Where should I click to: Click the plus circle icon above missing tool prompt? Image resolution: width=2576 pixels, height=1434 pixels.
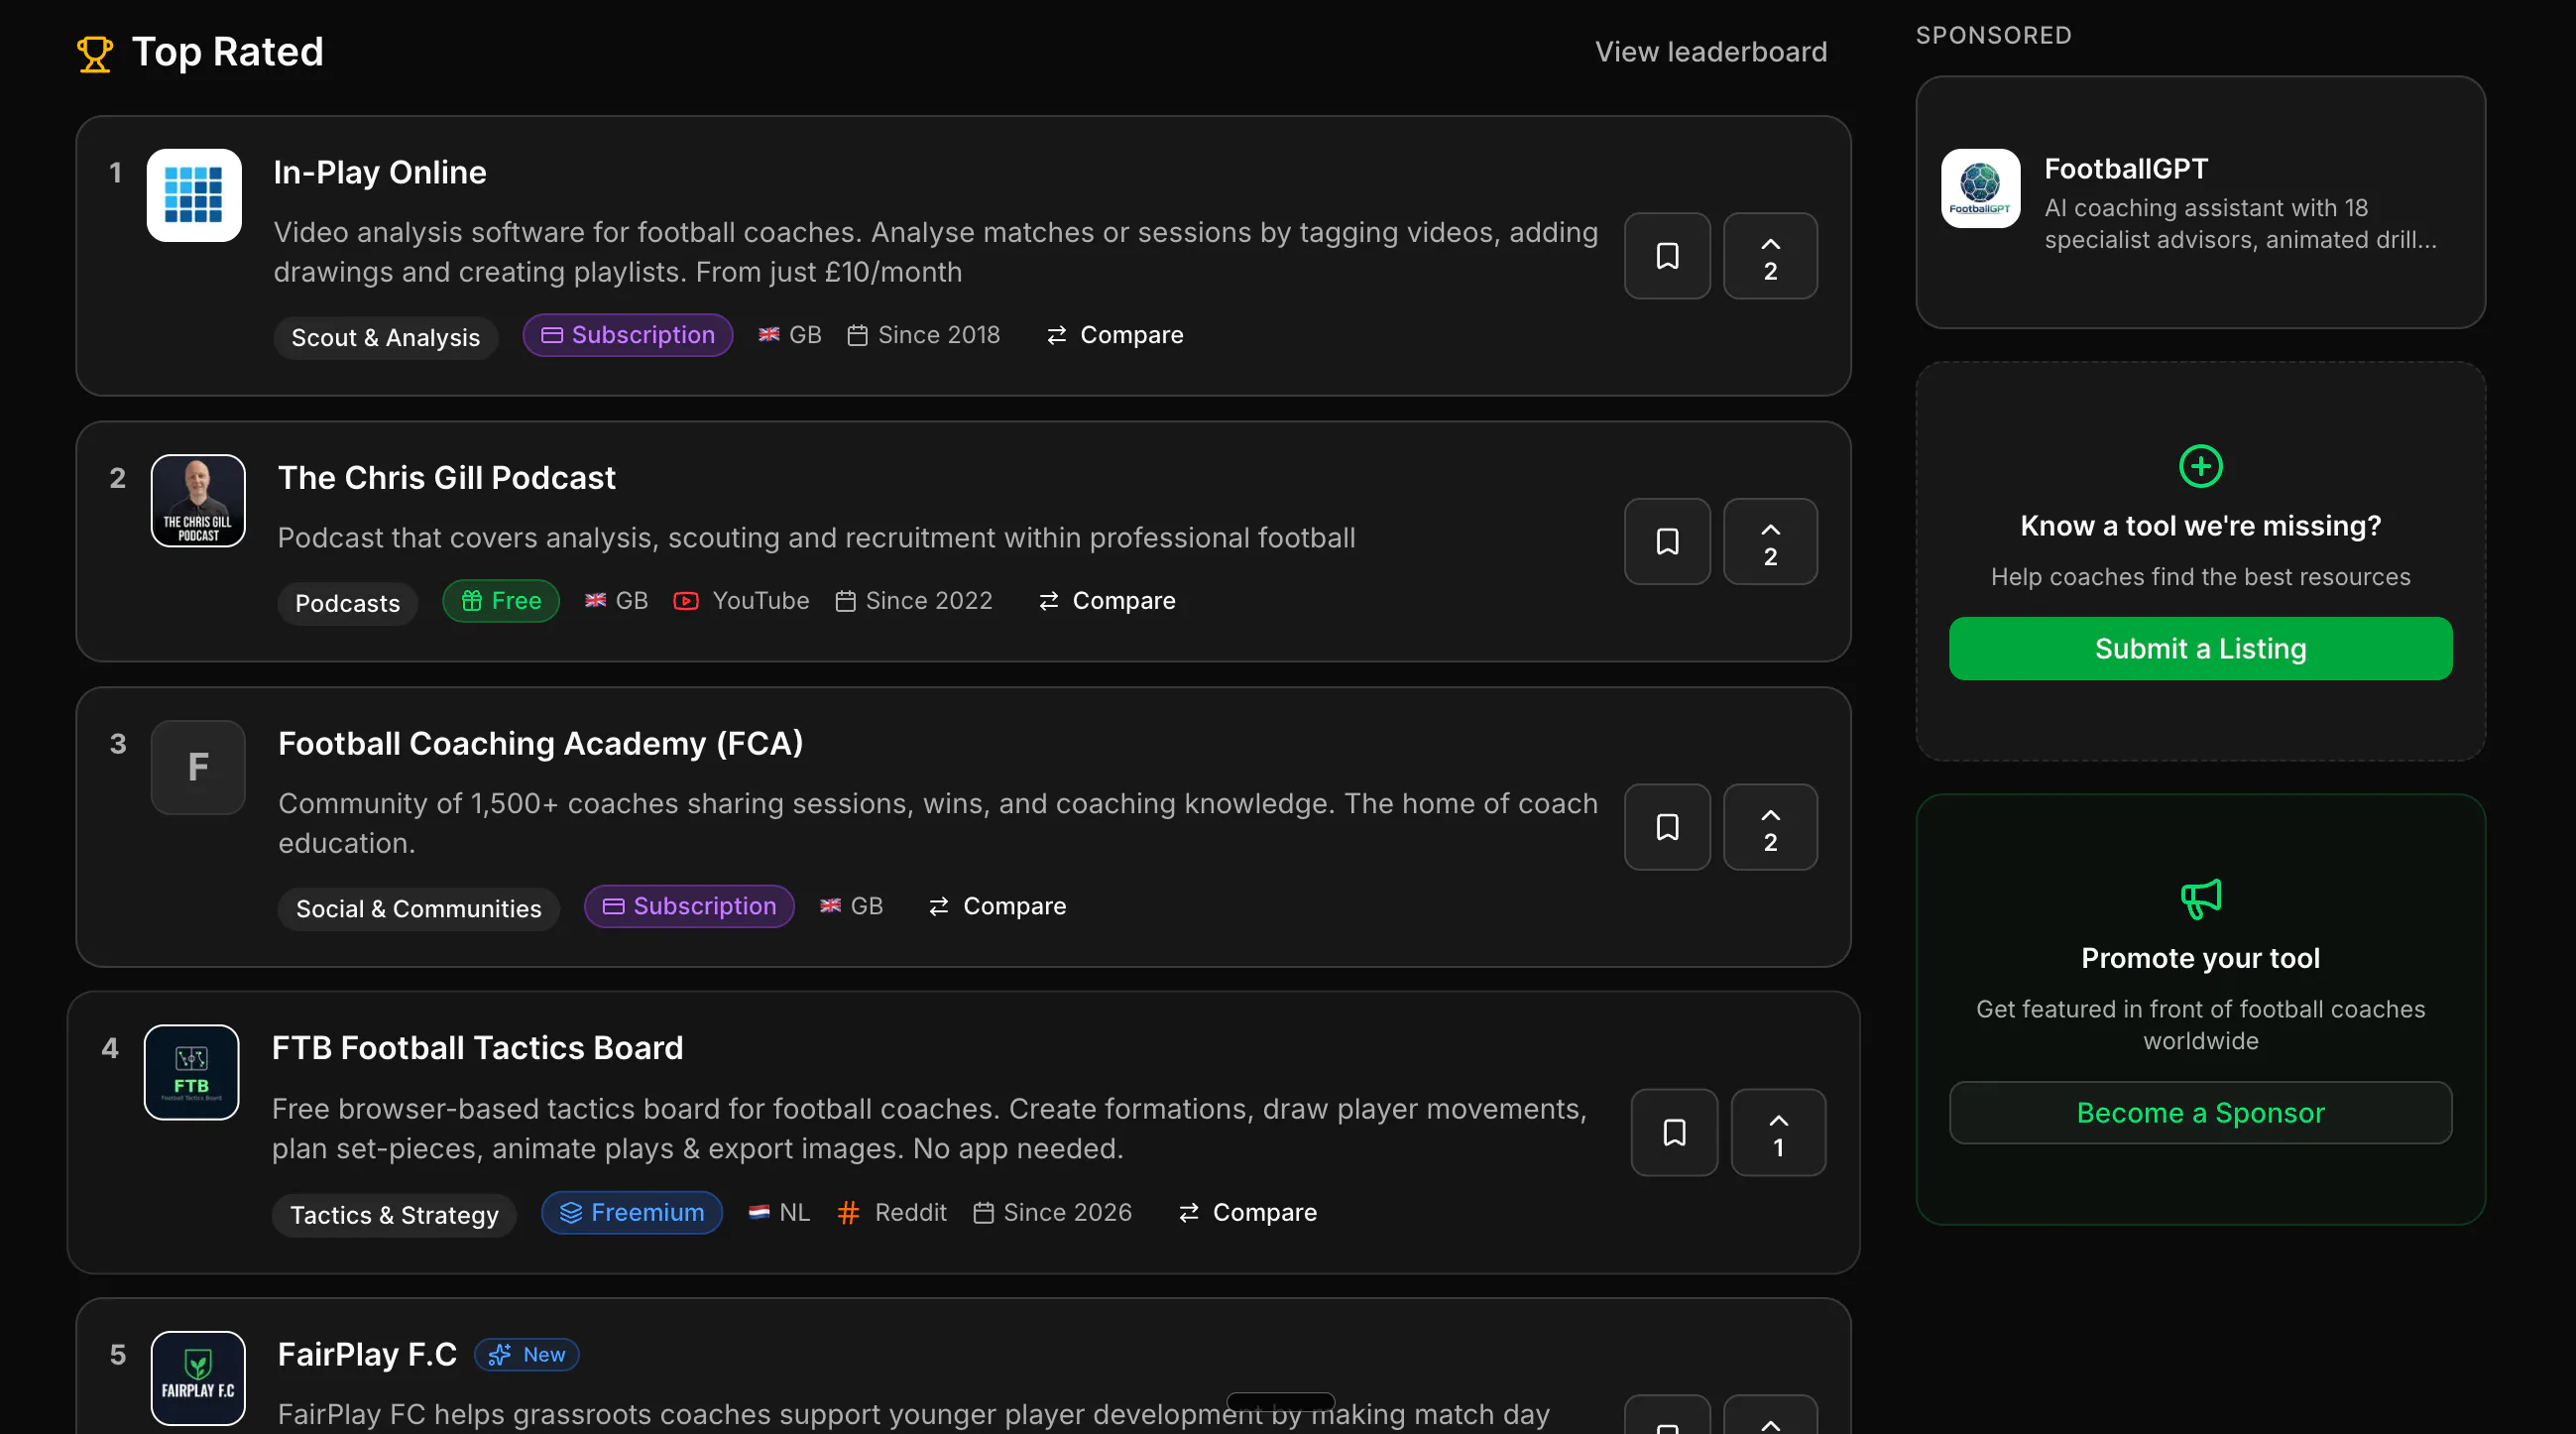tap(2200, 466)
